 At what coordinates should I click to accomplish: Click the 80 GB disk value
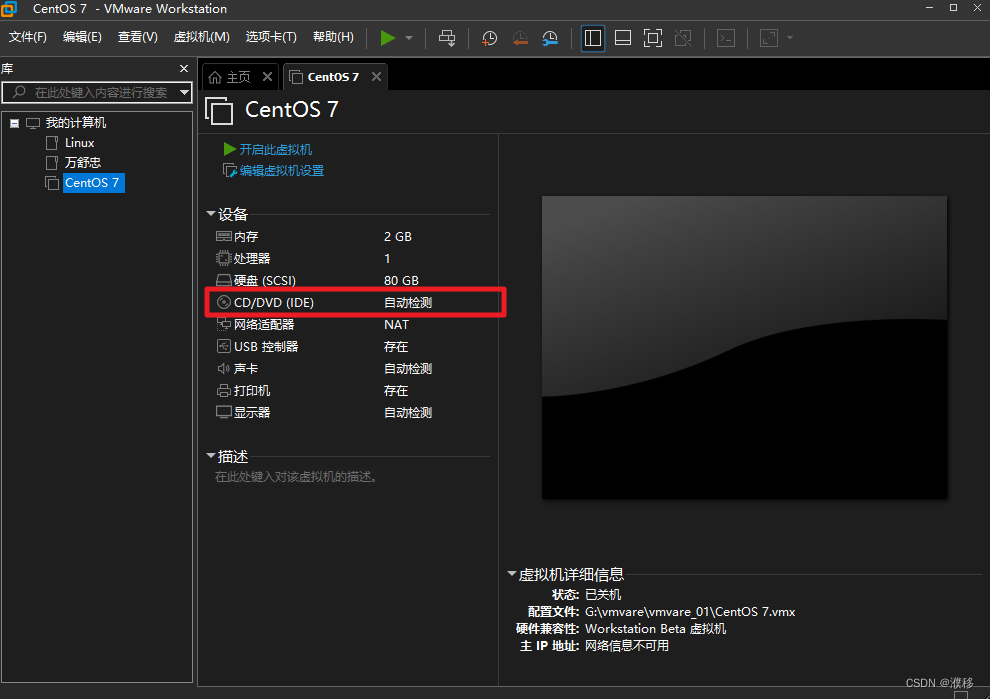tap(401, 280)
